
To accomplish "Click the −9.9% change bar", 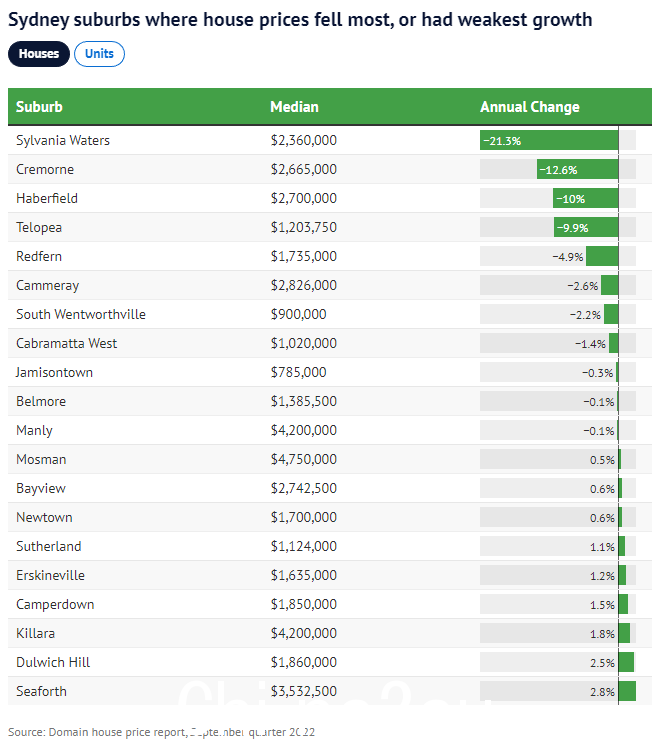I will coord(586,227).
